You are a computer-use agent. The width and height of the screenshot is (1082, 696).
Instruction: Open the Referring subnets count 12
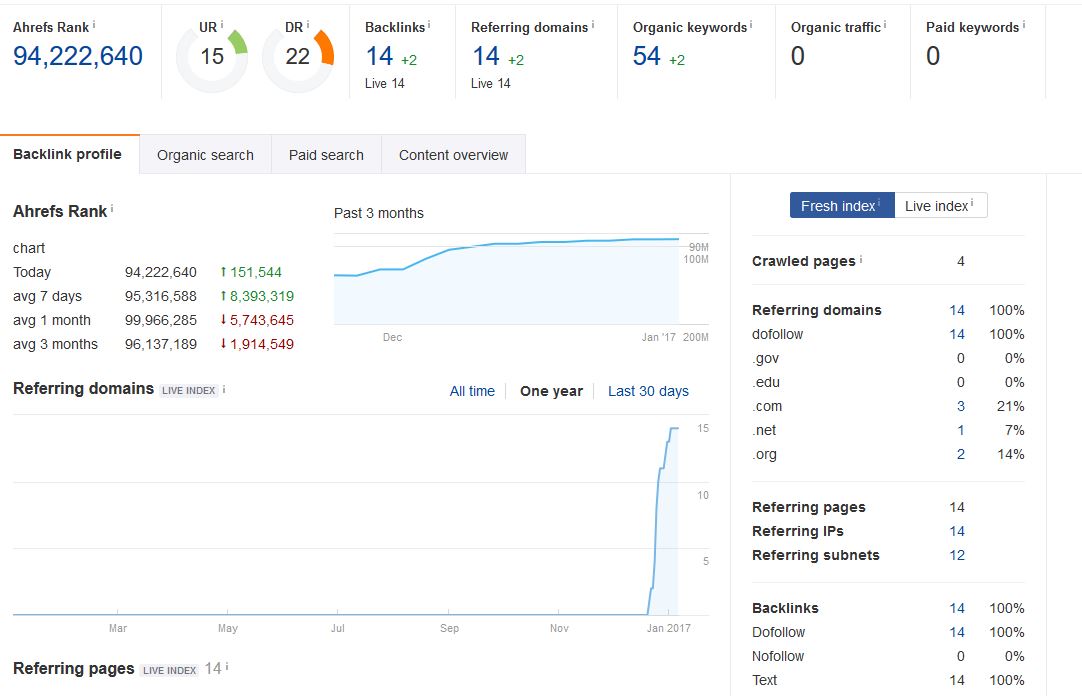[956, 555]
